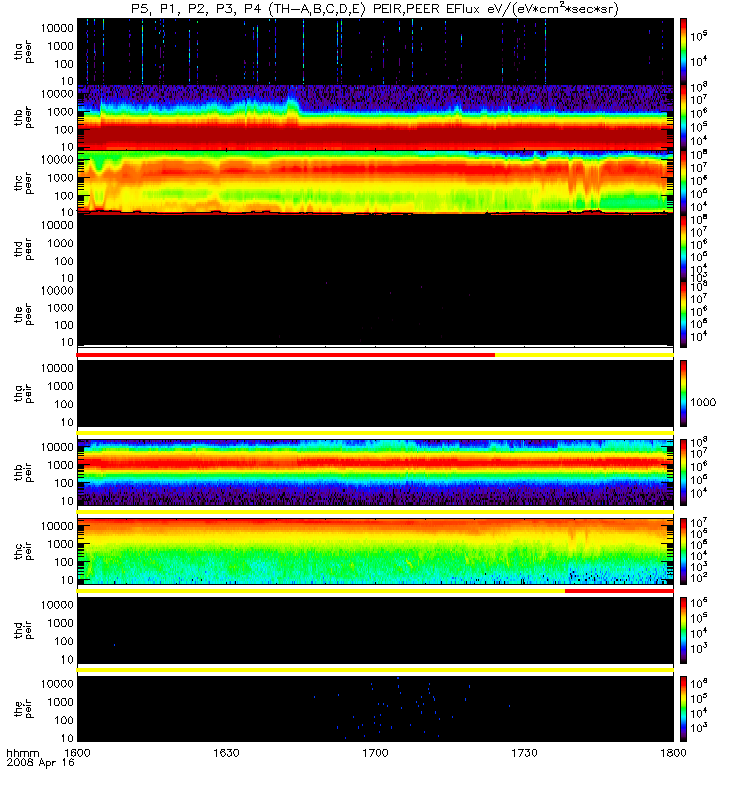Viewport: 750px width, 800px height.
Task: Click the color bar beside thc peir panel
Action: (x=683, y=552)
